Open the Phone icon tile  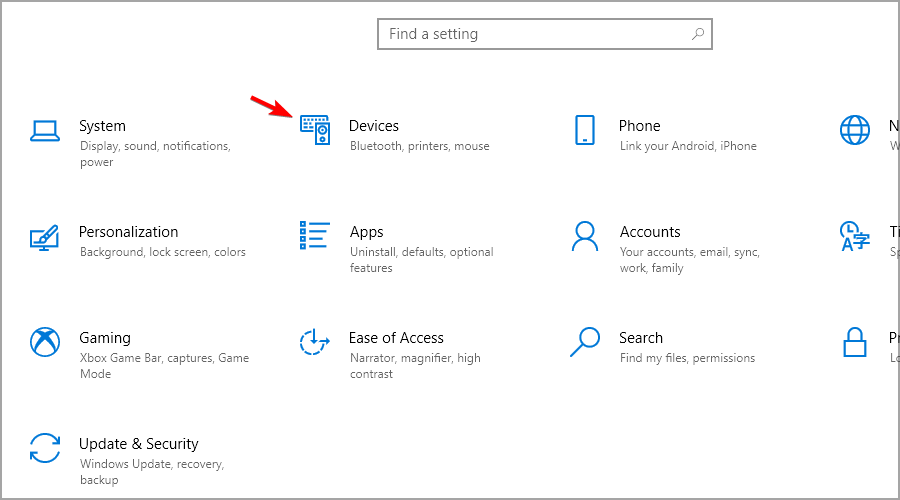click(x=585, y=130)
